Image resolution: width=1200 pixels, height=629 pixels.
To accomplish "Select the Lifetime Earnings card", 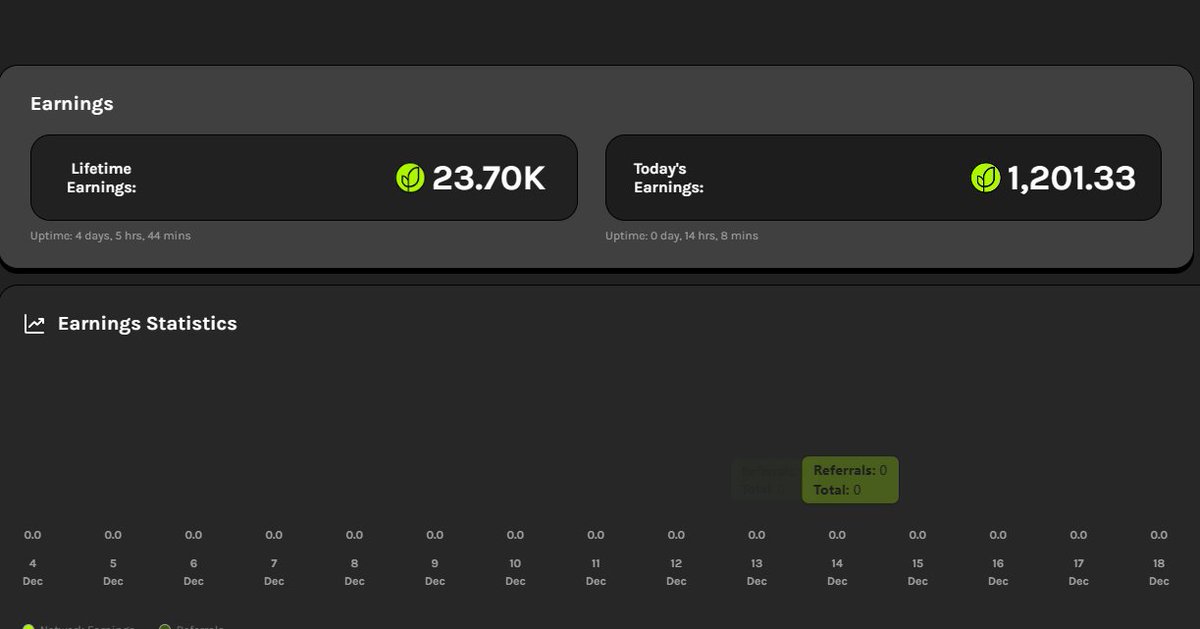I will [x=304, y=178].
